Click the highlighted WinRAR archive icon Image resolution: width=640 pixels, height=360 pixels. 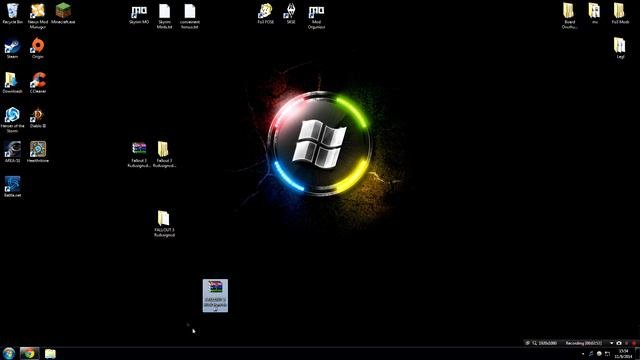(215, 296)
